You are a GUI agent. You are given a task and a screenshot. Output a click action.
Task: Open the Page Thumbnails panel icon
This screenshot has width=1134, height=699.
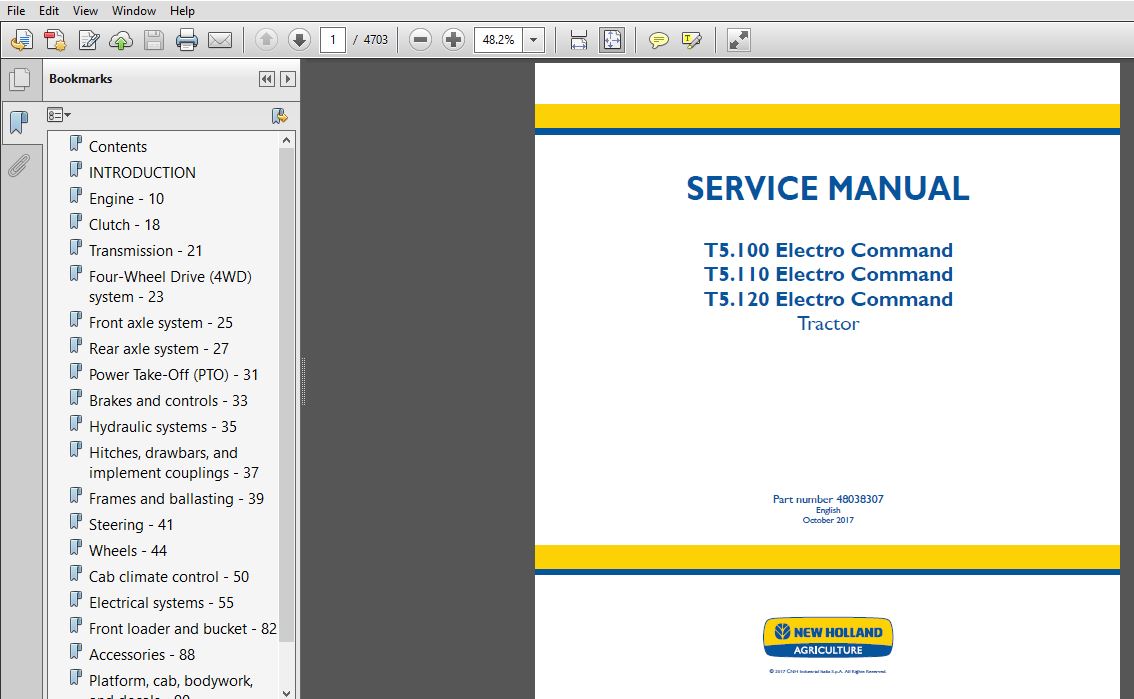click(x=20, y=79)
